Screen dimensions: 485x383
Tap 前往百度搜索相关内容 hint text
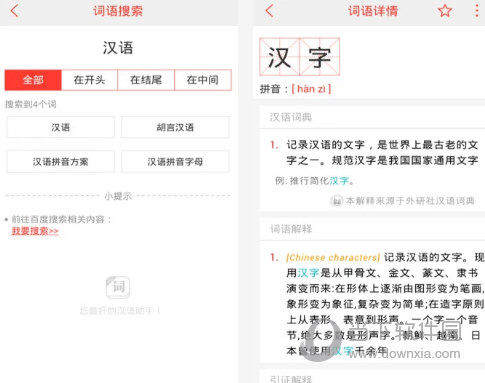pos(61,219)
